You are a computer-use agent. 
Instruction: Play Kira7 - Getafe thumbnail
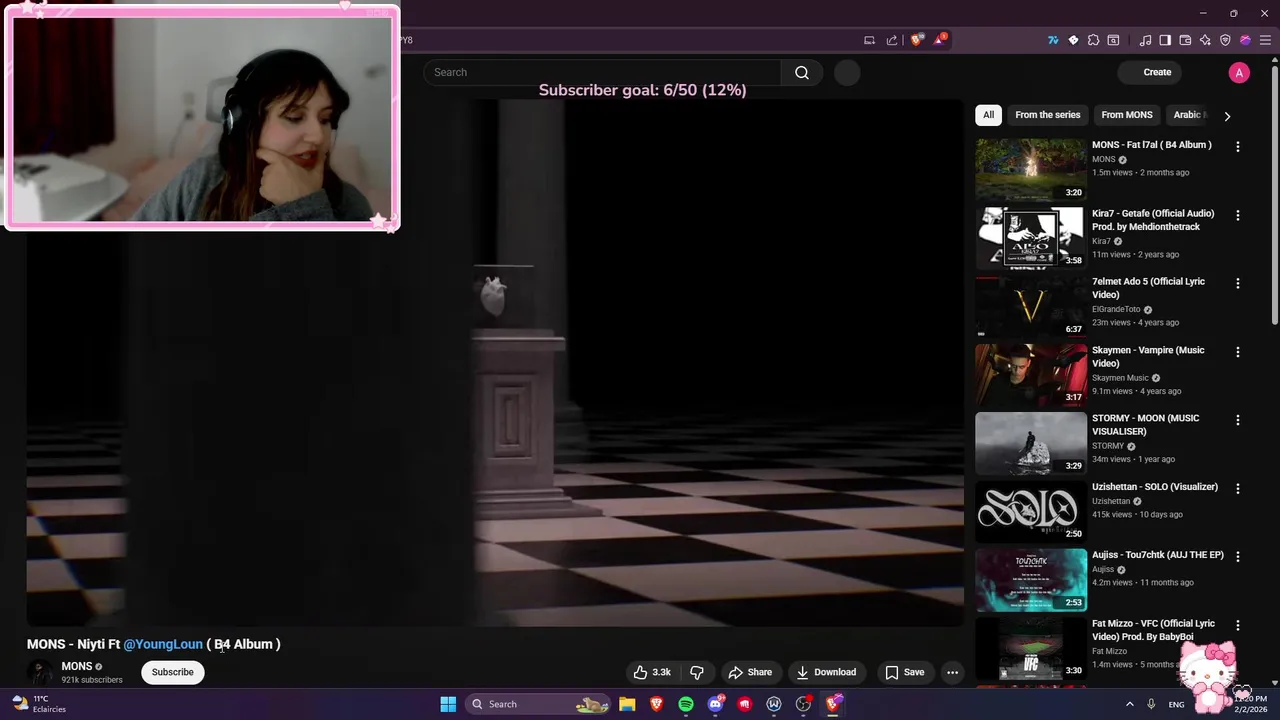[x=1030, y=237]
